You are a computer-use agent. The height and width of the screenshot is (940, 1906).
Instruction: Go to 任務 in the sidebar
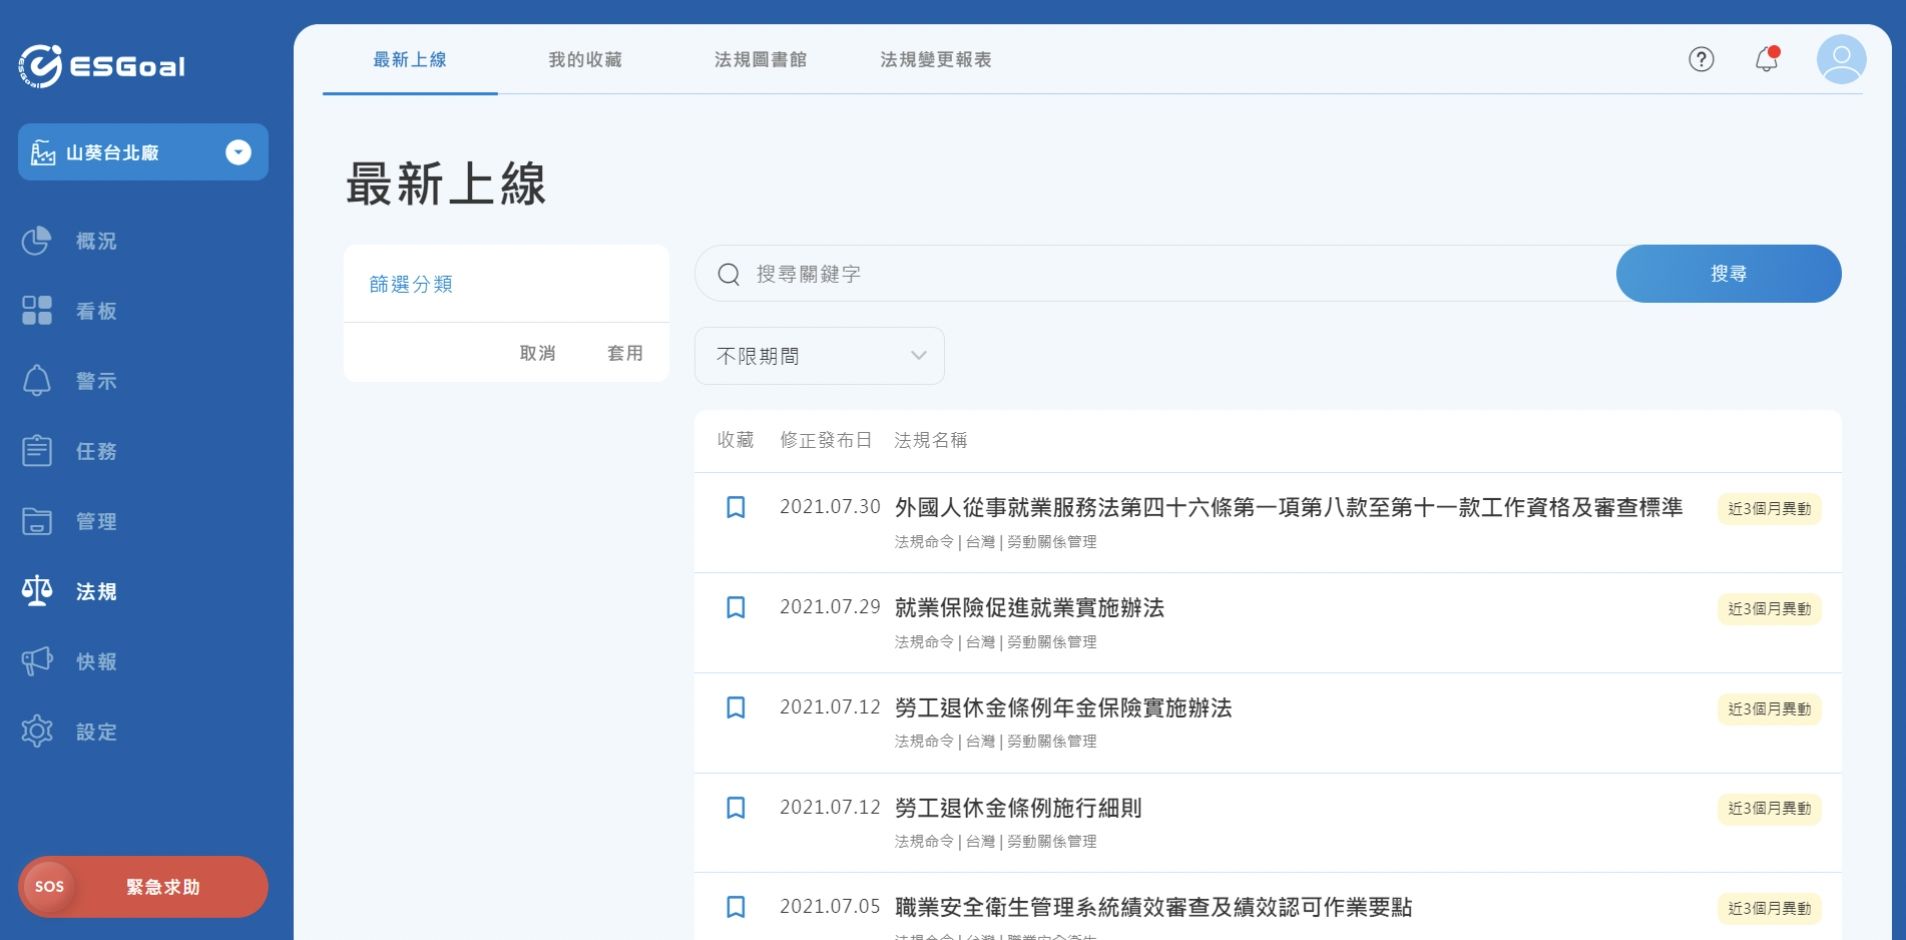point(96,451)
